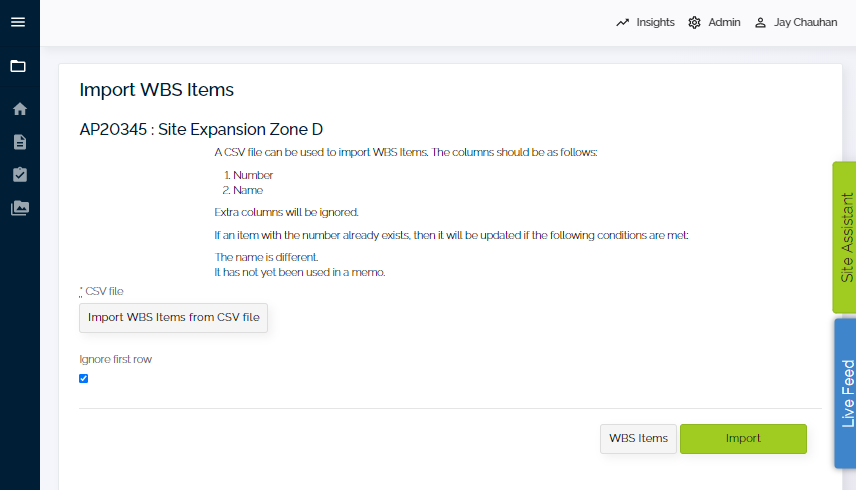Choose Import WBS Items from CSV file
Viewport: 856px width, 490px height.
(174, 318)
